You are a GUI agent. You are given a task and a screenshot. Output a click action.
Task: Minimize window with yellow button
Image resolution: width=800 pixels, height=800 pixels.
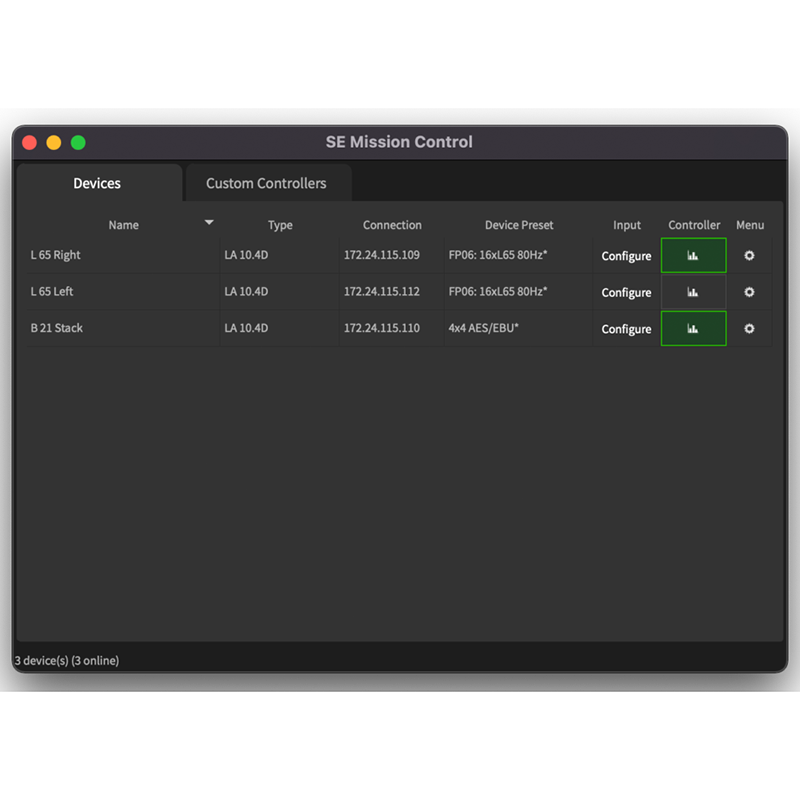tap(54, 143)
